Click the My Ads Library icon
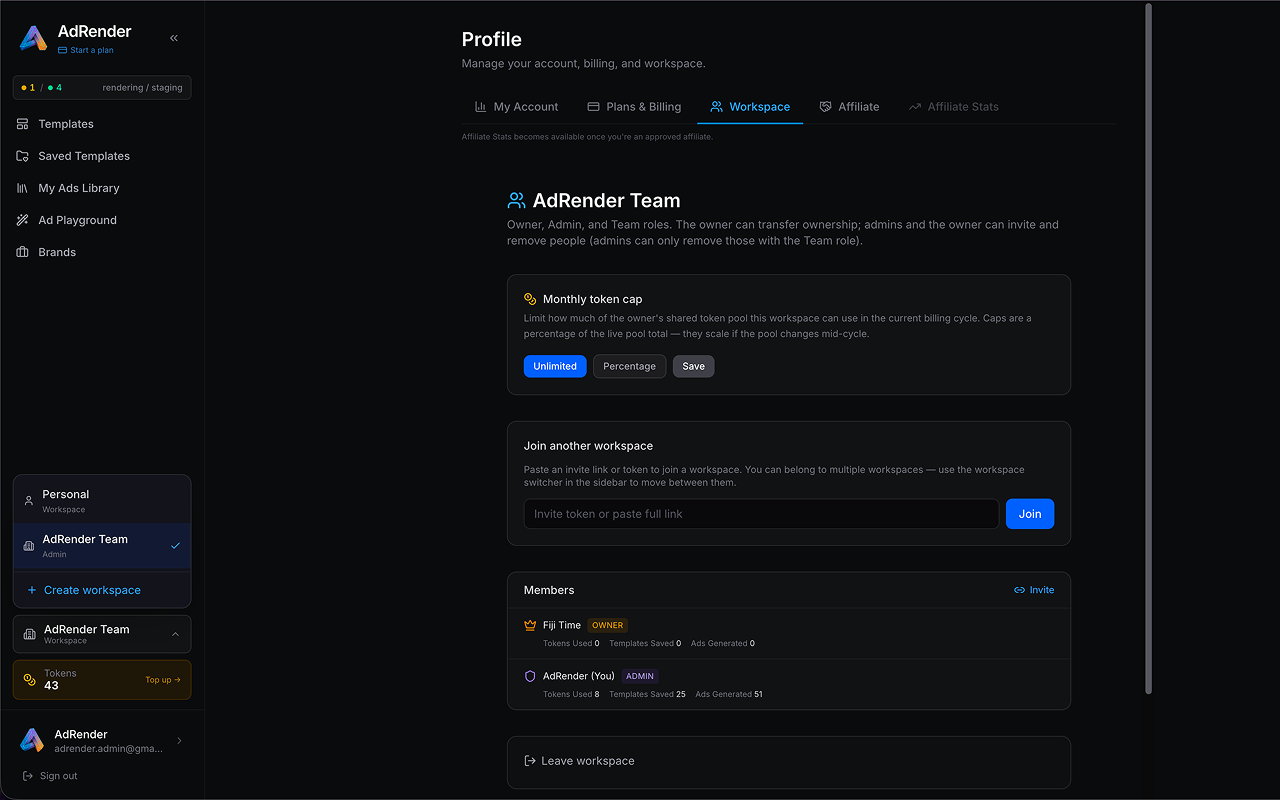 [x=22, y=188]
